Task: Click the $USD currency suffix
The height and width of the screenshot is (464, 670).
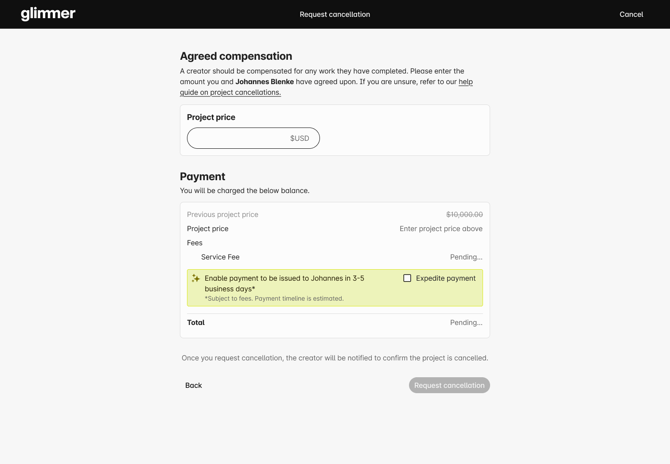Action: click(299, 138)
